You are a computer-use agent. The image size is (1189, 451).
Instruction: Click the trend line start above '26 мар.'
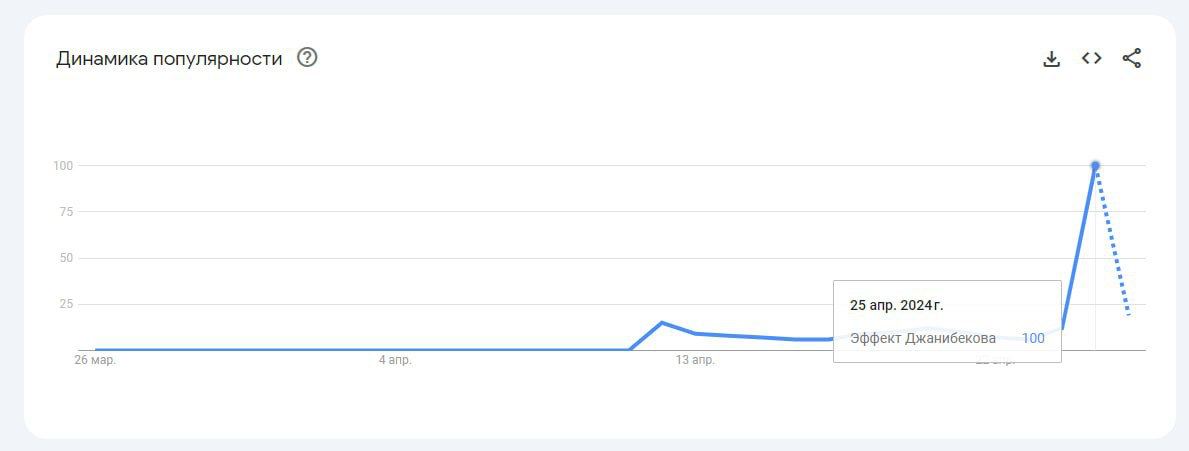[x=97, y=349]
